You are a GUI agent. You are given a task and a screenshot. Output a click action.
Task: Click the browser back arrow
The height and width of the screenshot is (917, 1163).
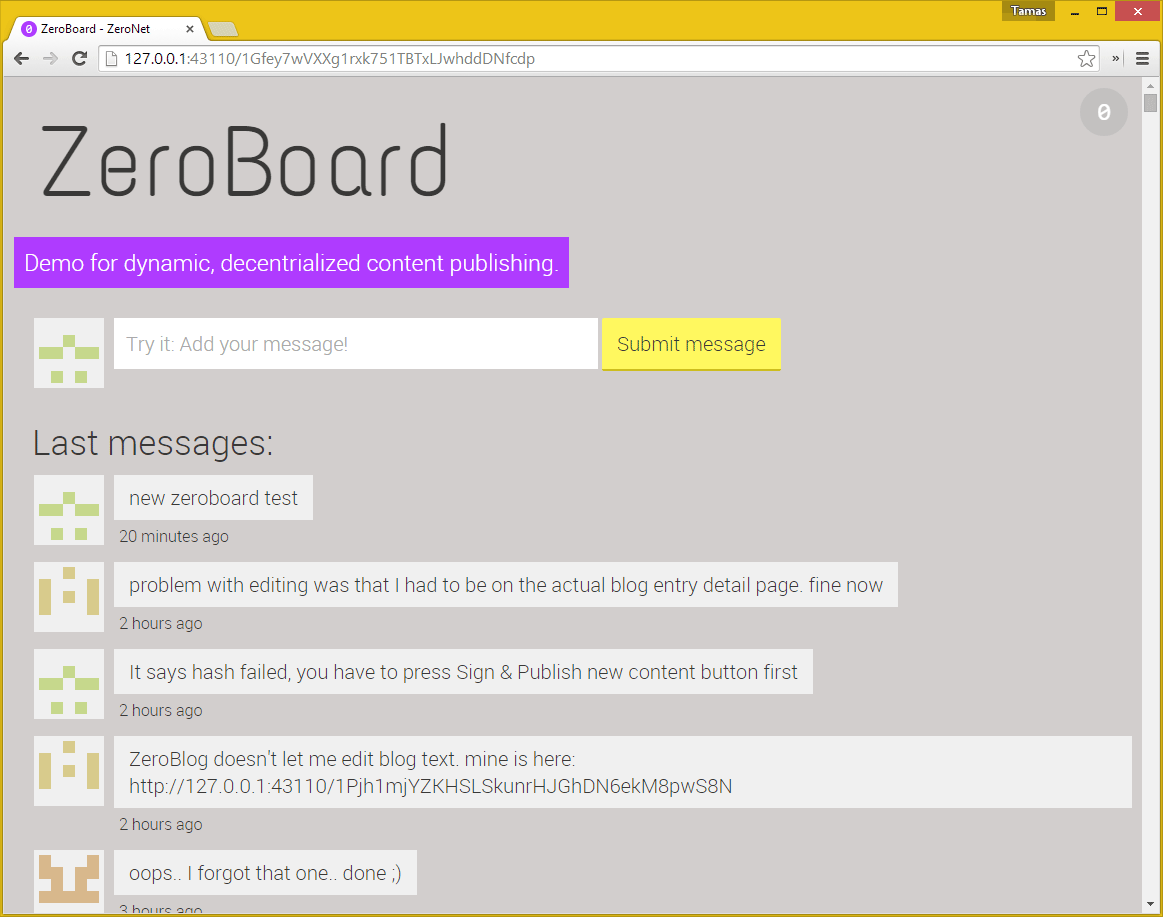pos(22,59)
